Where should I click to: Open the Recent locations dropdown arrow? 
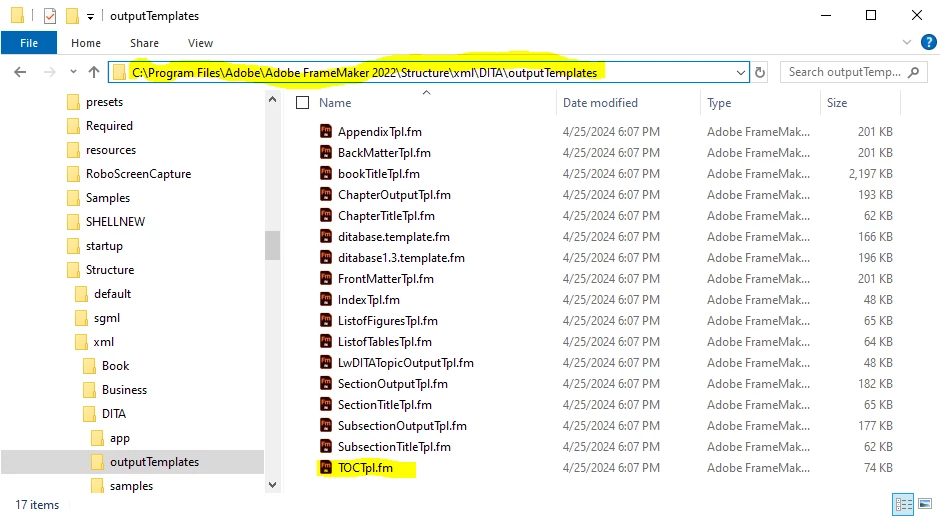73,72
